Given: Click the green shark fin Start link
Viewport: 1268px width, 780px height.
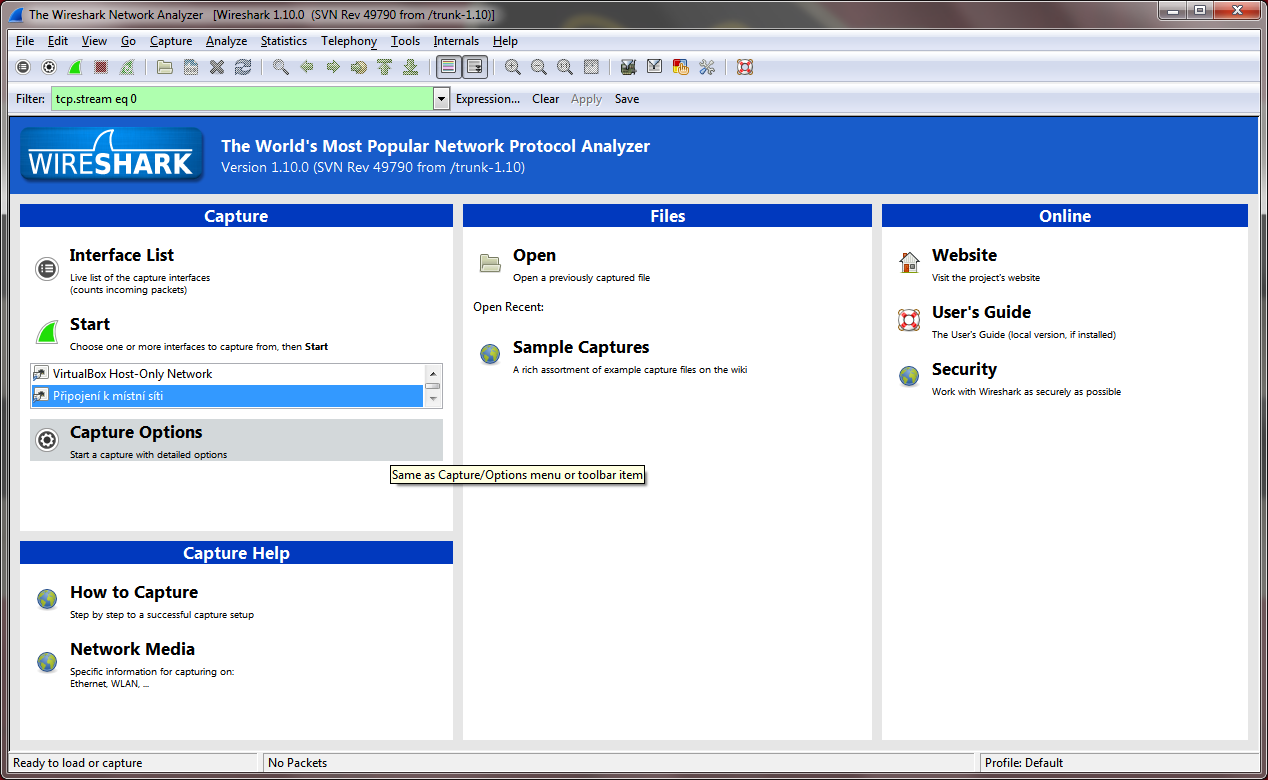Looking at the screenshot, I should point(90,325).
